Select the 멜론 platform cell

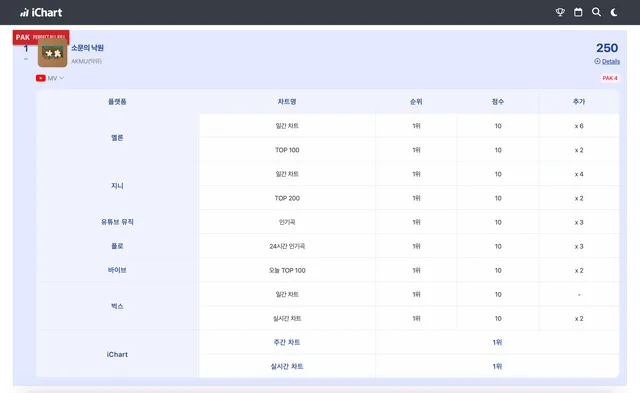coord(117,138)
